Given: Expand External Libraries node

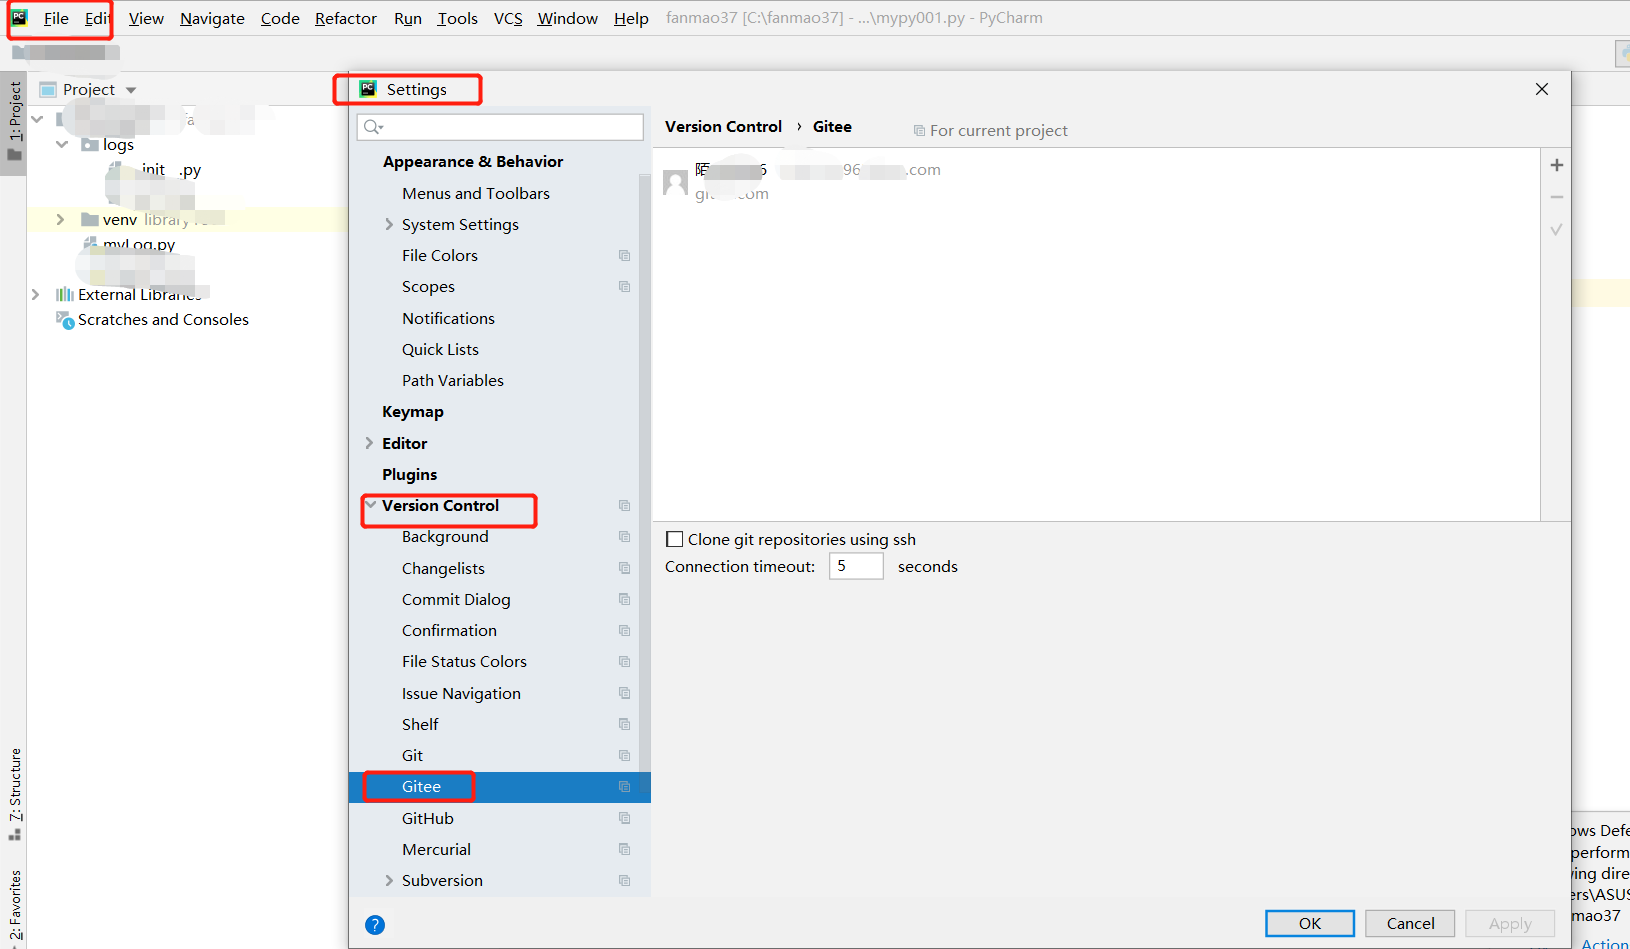Looking at the screenshot, I should click(x=35, y=294).
